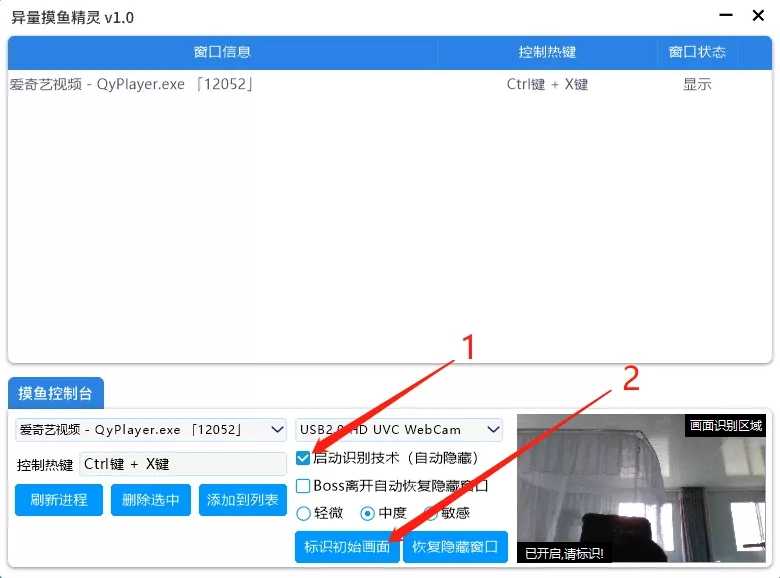This screenshot has width=780, height=578.
Task: Enable Boss离开自动恢复隐藏窗口 checkbox
Action: [304, 486]
